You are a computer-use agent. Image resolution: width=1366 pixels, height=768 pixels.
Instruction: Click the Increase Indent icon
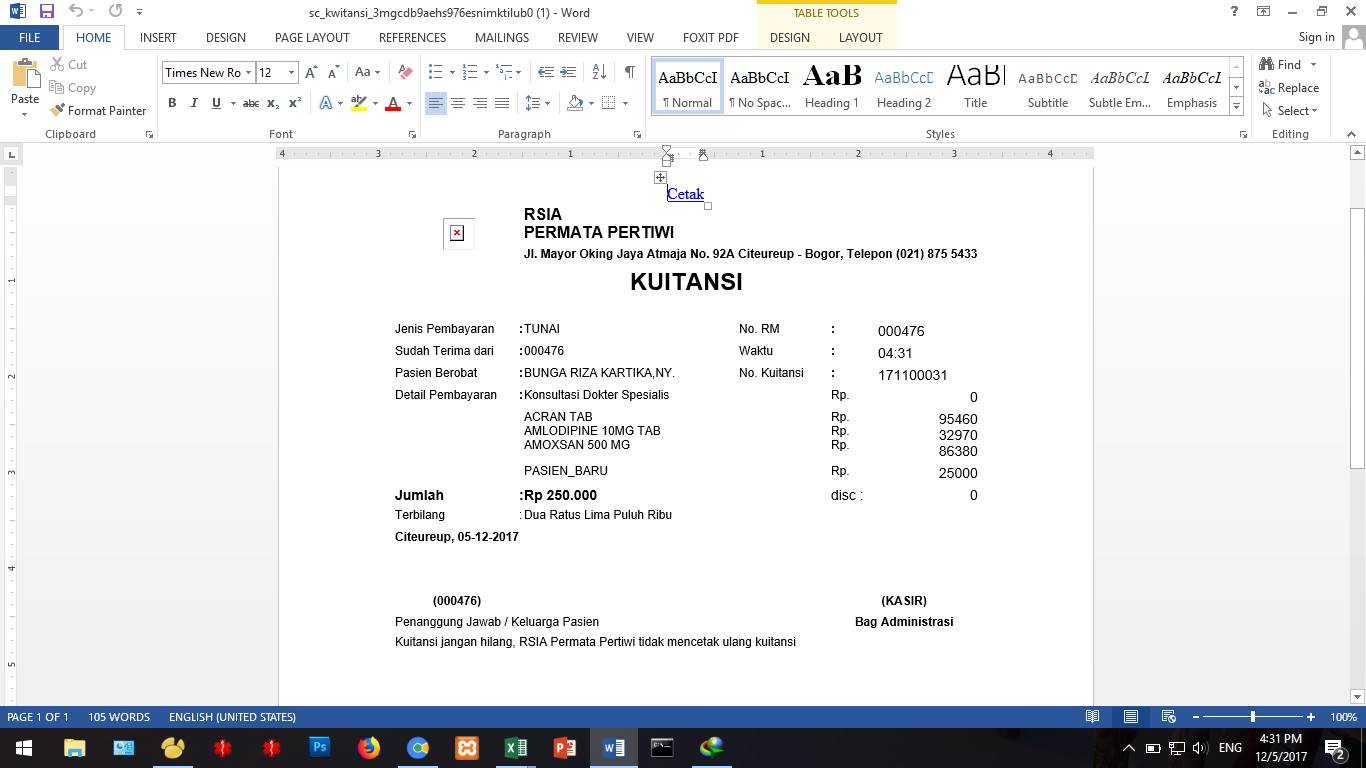[x=570, y=73]
